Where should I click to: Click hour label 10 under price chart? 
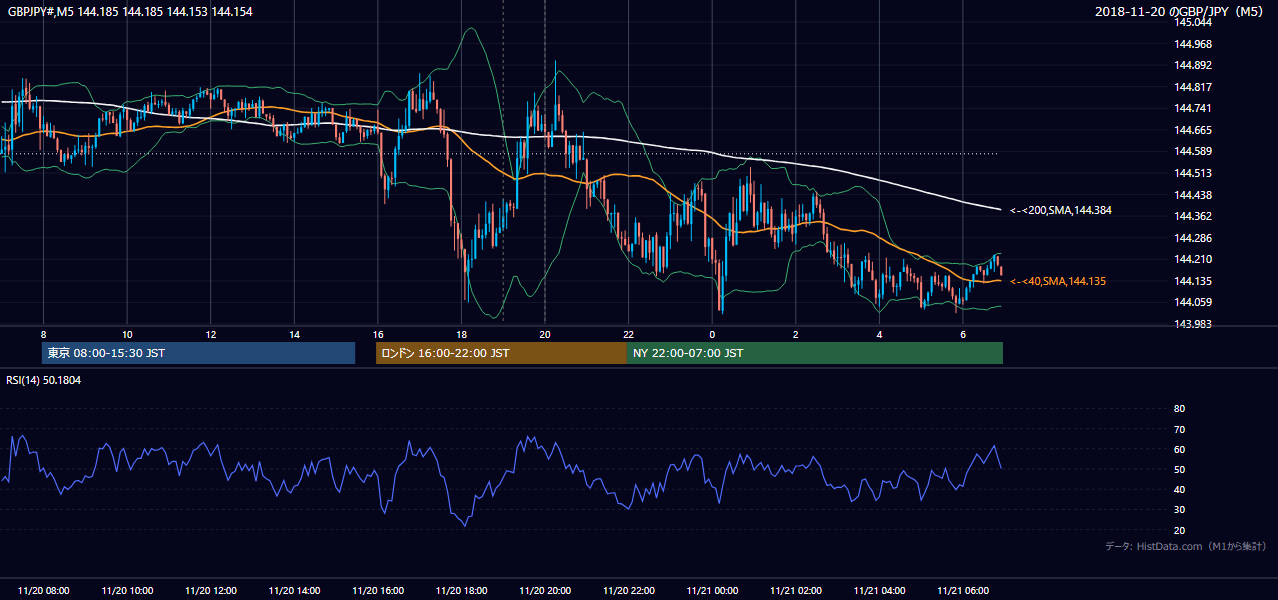coord(127,334)
